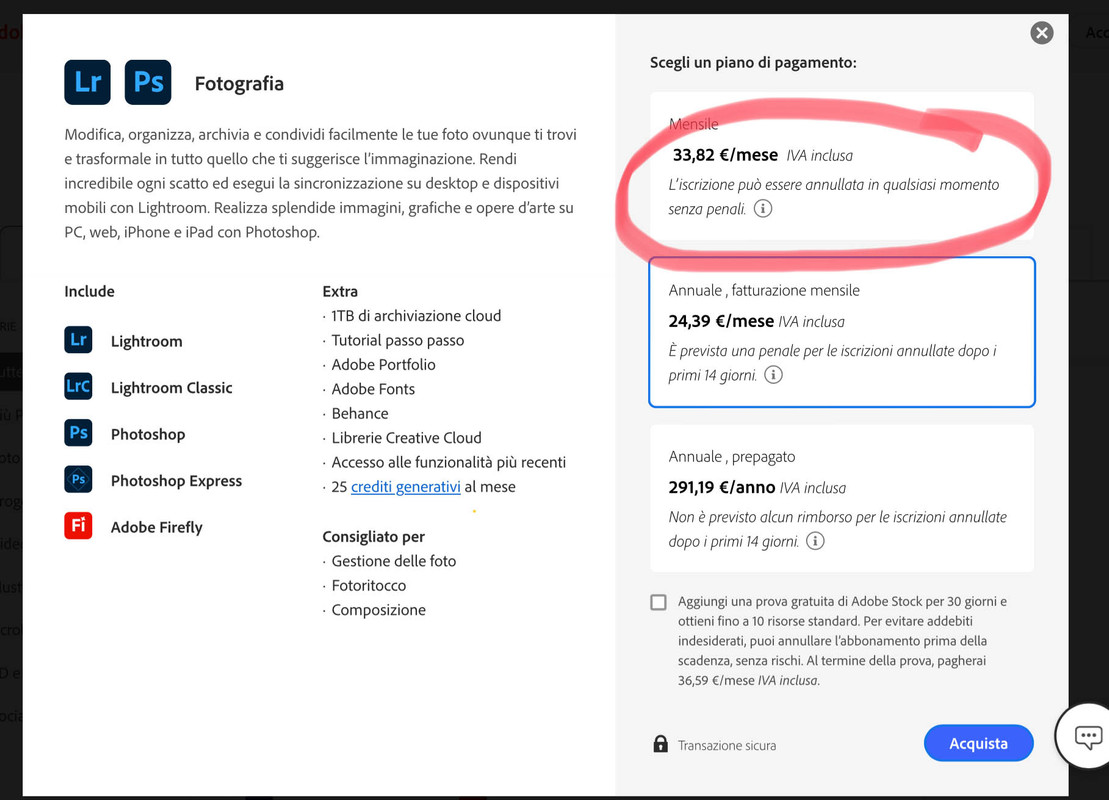Click the 291,19 €/anno price
The image size is (1109, 800).
(x=721, y=487)
